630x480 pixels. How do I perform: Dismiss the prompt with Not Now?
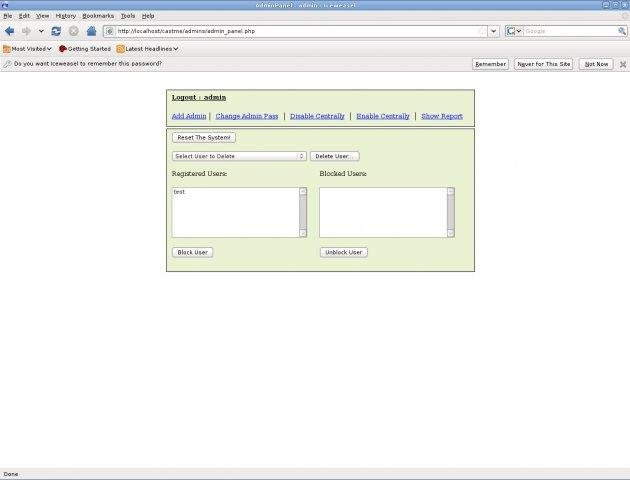[x=596, y=64]
